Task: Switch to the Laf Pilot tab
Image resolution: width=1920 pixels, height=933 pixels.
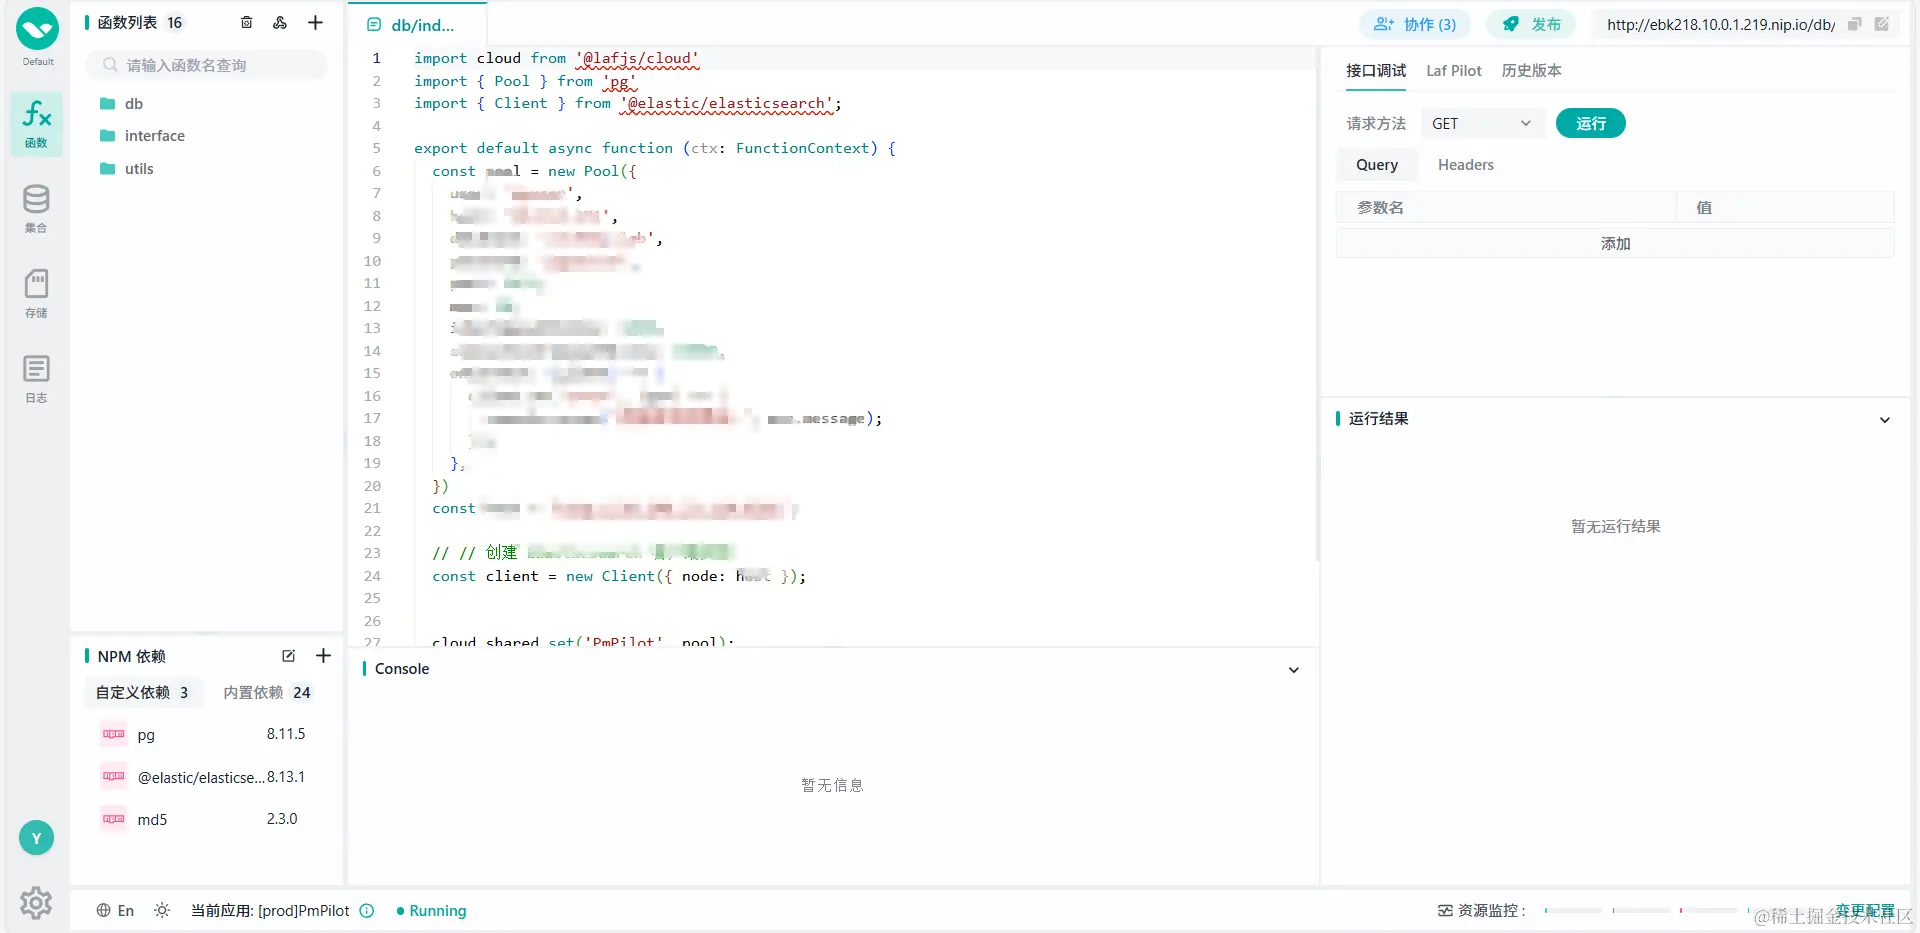Action: (x=1454, y=71)
